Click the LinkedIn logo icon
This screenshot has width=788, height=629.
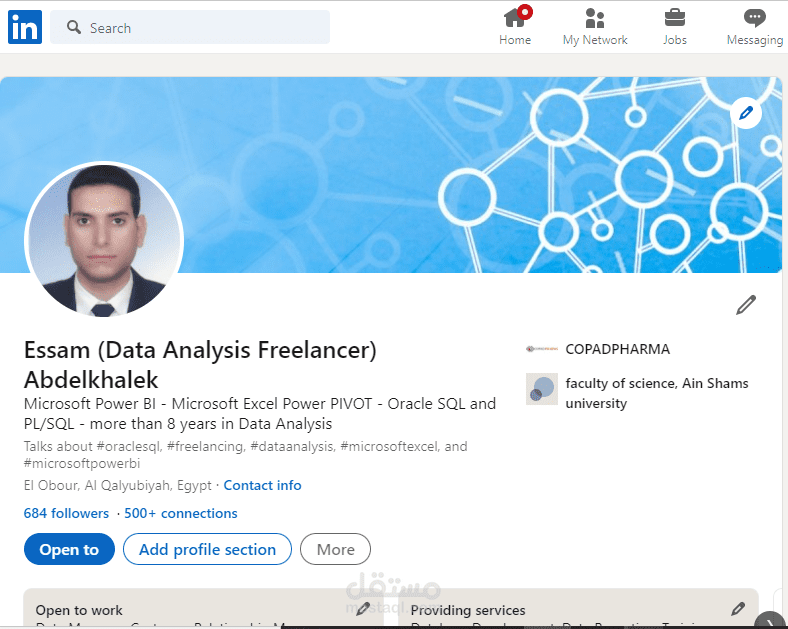[25, 27]
